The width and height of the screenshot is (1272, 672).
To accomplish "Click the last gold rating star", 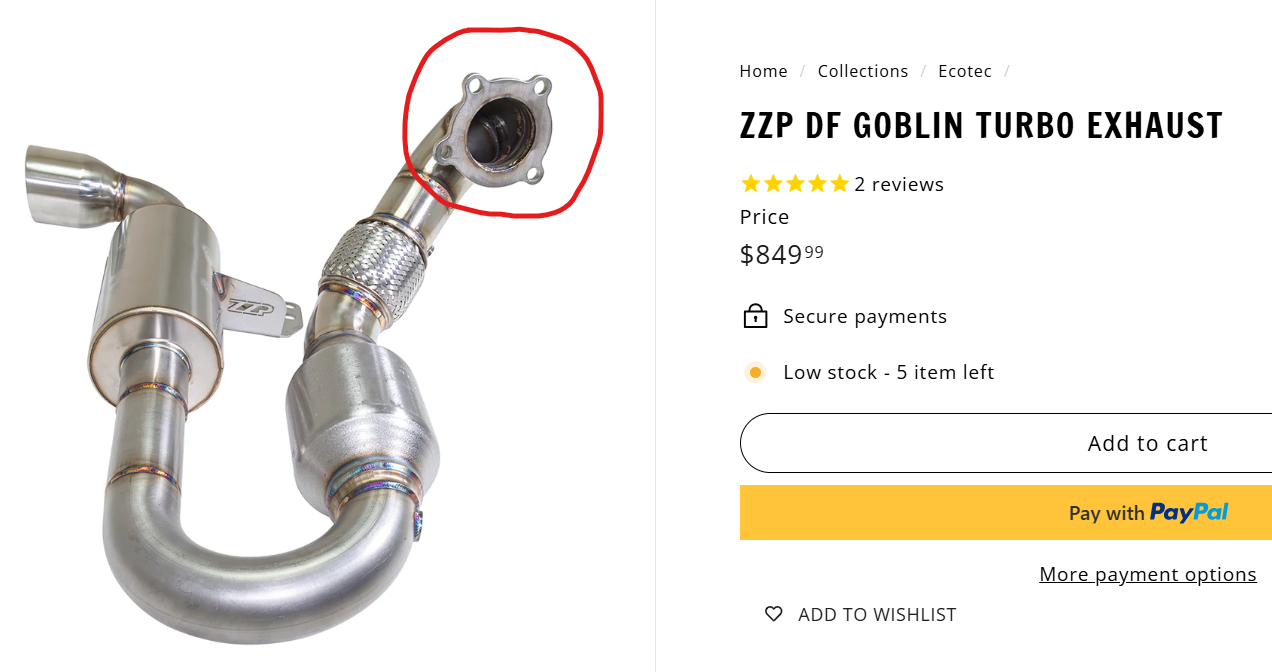I will coord(838,184).
